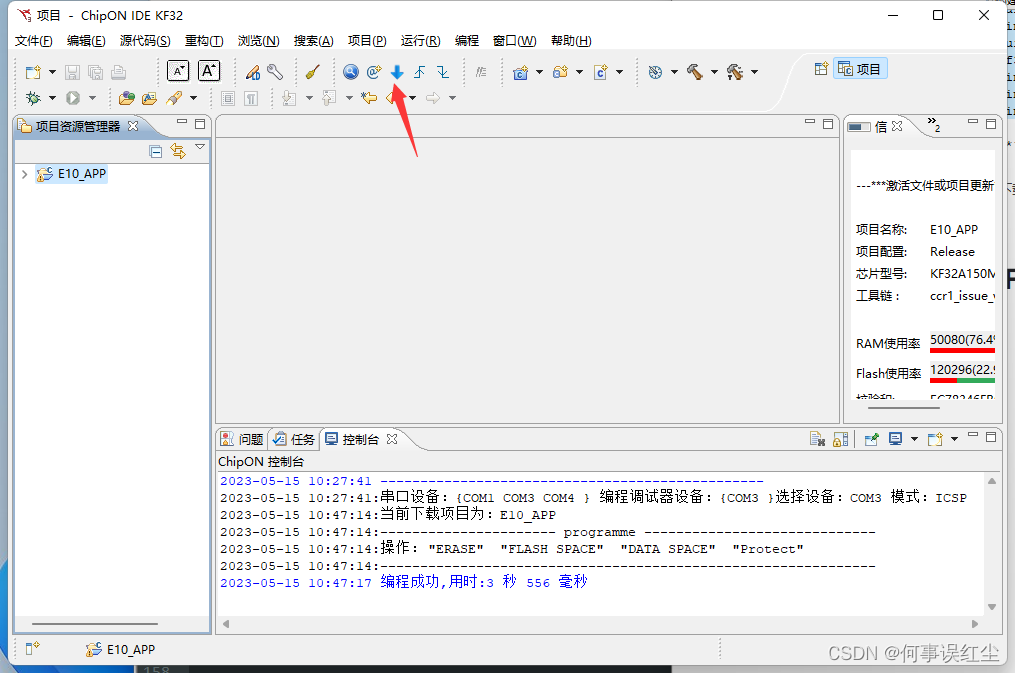Click the previous annotation icon

pos(329,98)
